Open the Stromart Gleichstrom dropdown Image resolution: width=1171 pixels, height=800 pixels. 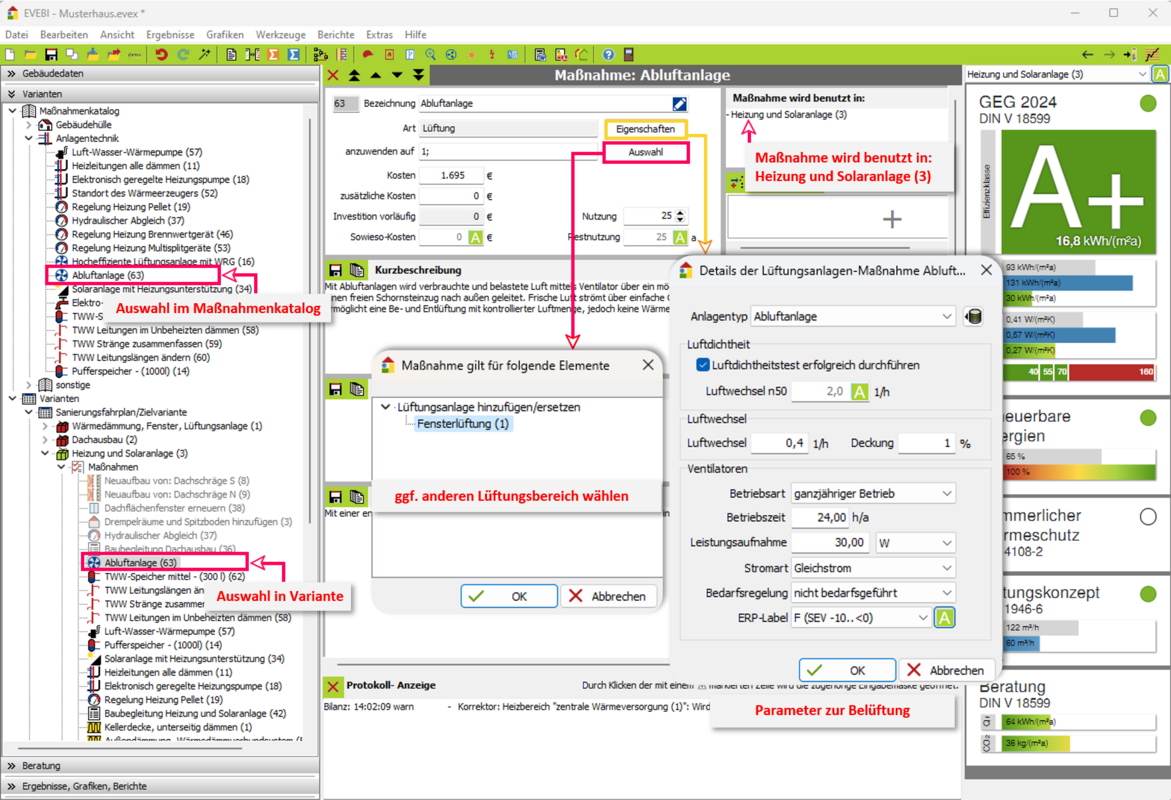(872, 568)
